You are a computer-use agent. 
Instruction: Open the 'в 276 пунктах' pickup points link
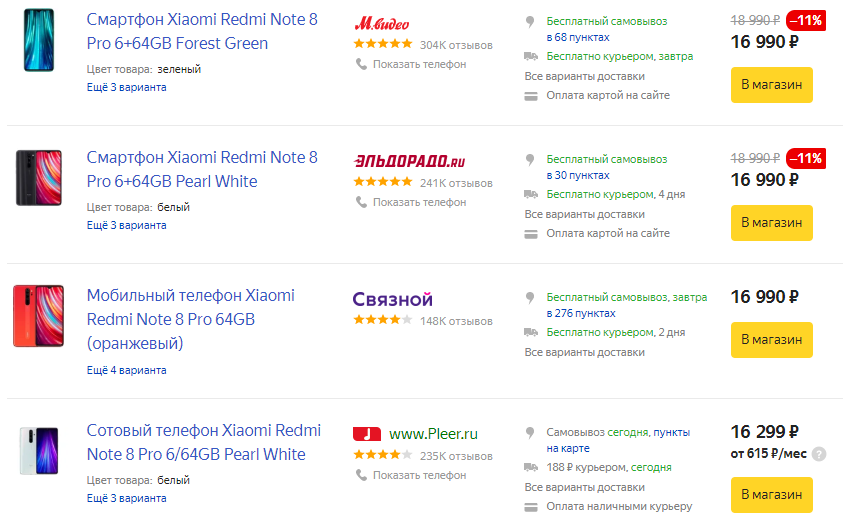tap(578, 314)
